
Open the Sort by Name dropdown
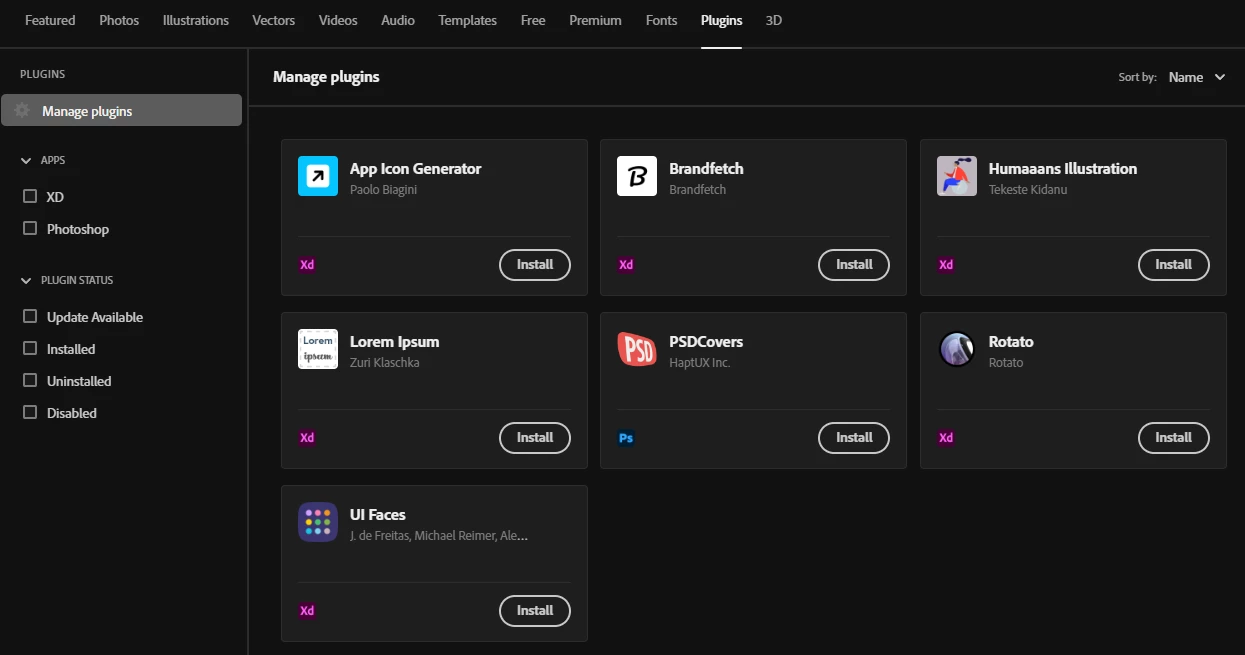pos(1197,77)
